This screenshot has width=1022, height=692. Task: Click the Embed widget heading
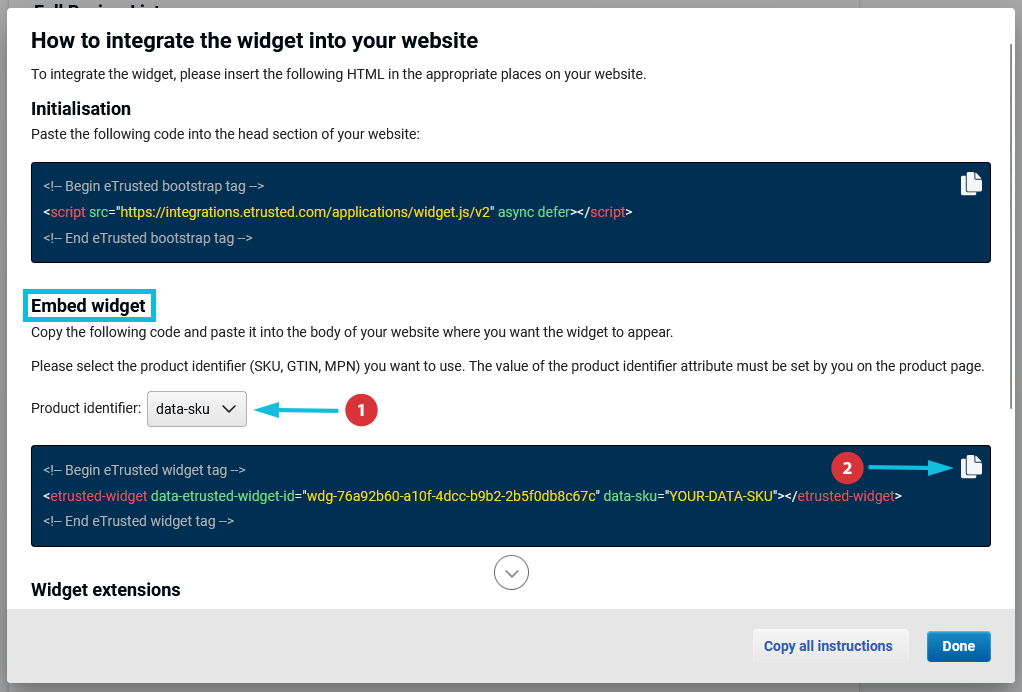[89, 306]
